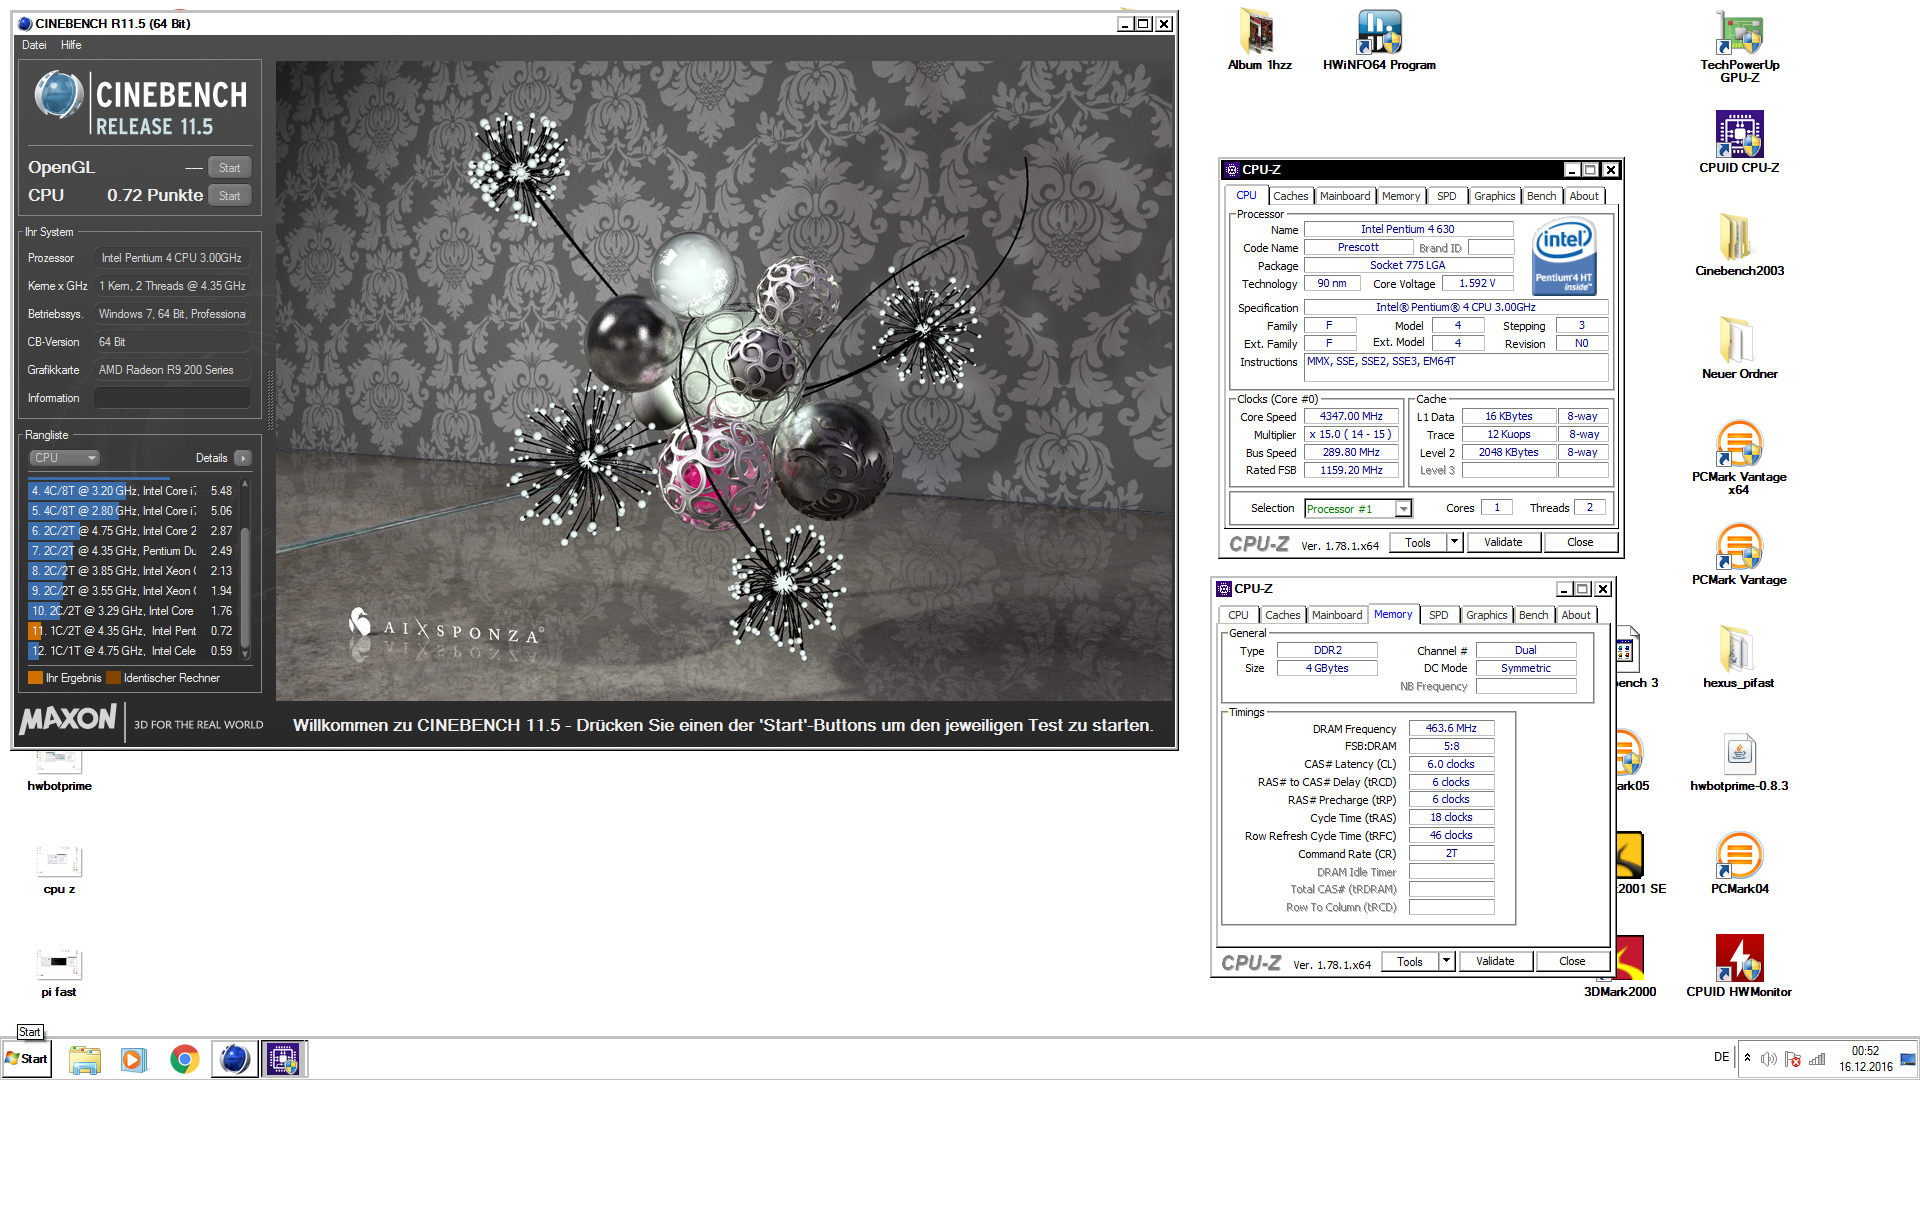The width and height of the screenshot is (1920, 1210).
Task: Click the Intel Pentium 4 HT logo
Action: click(x=1565, y=258)
